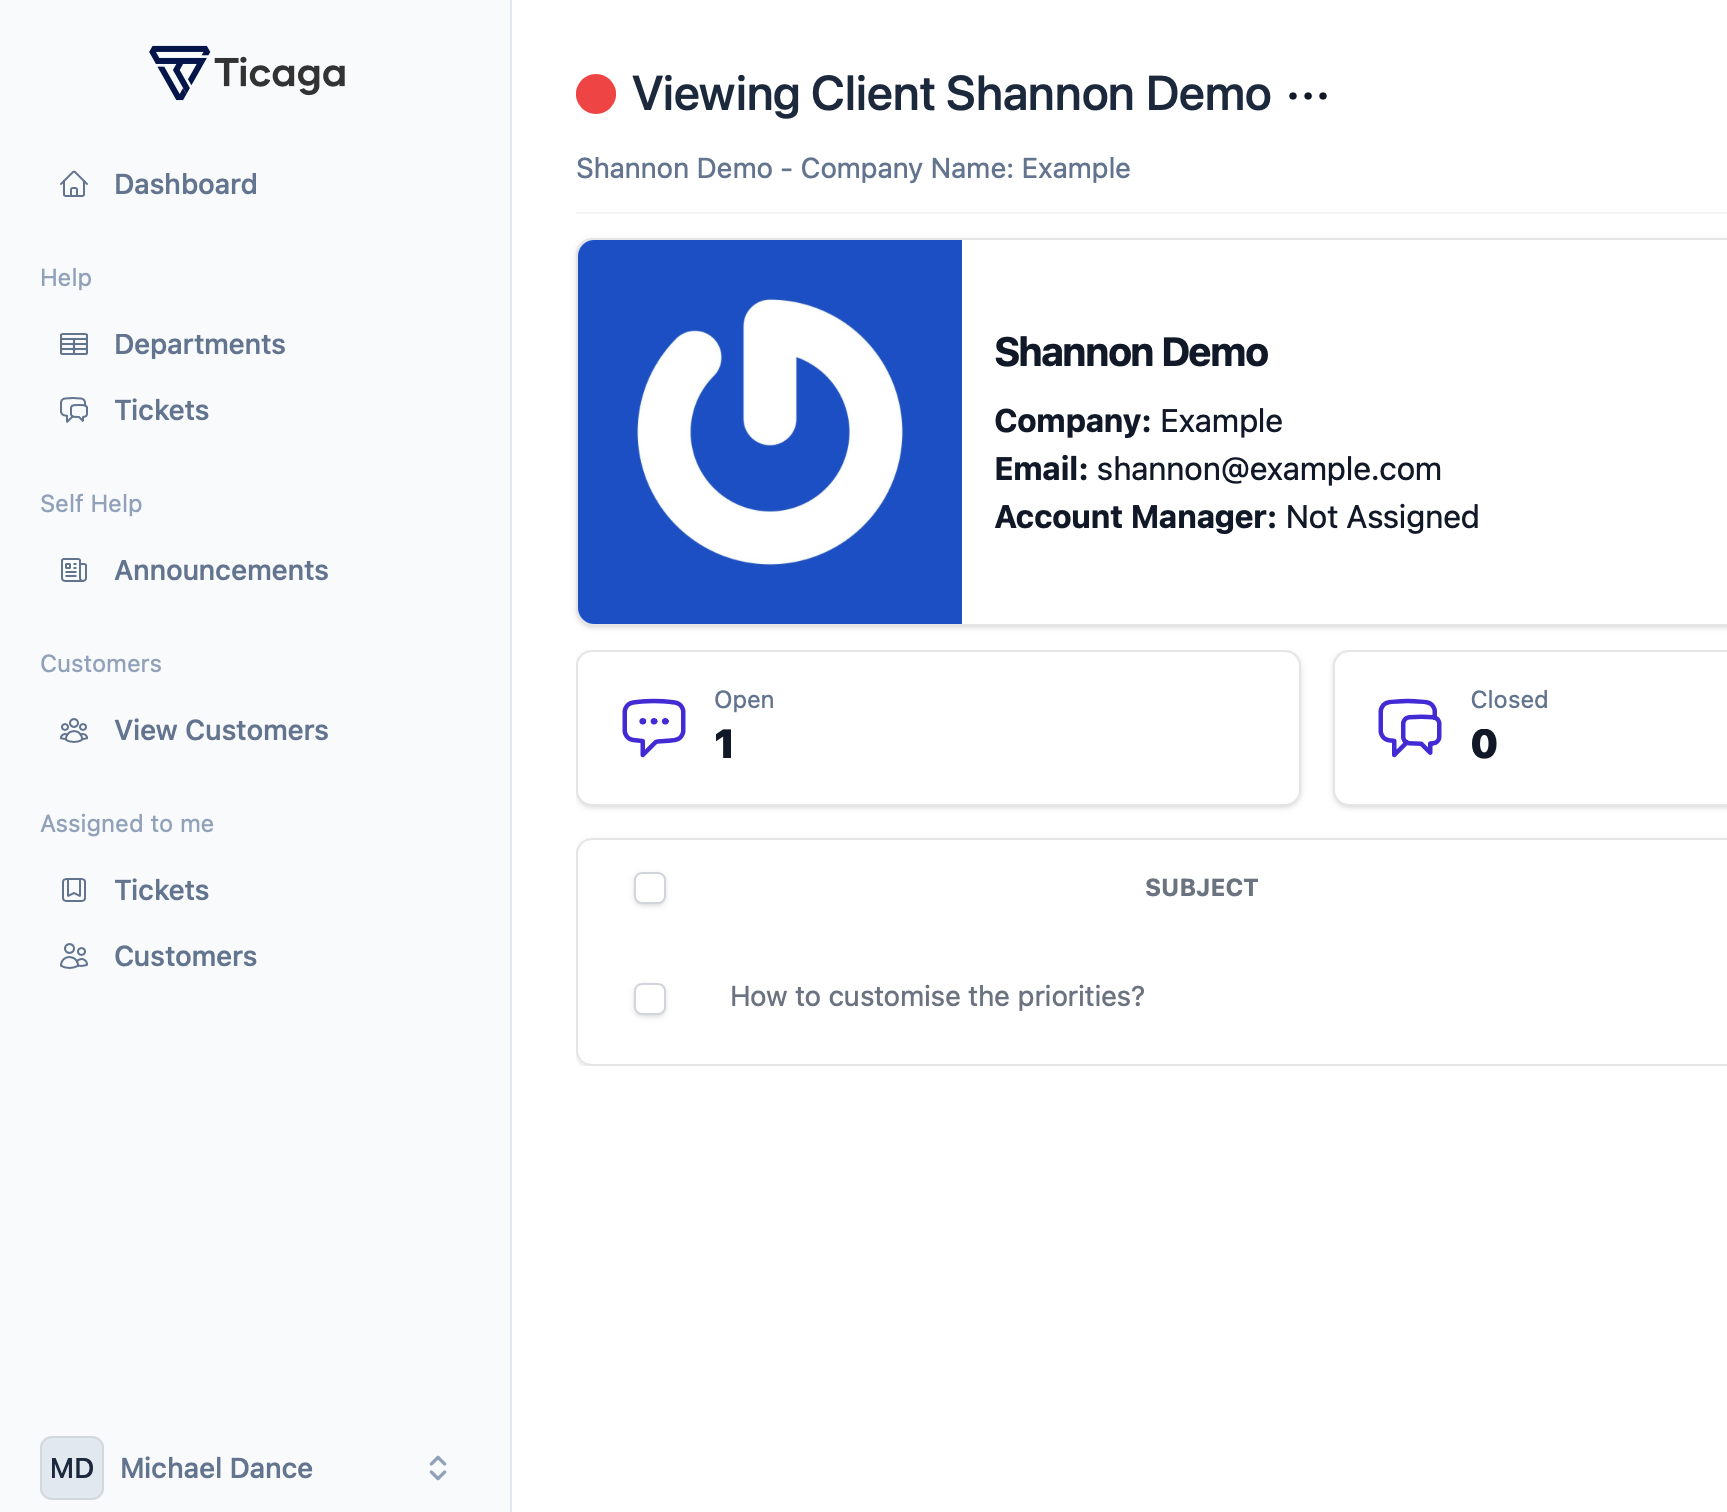
Task: Click the Shannon Demo name heading in the card
Action: (x=1130, y=352)
